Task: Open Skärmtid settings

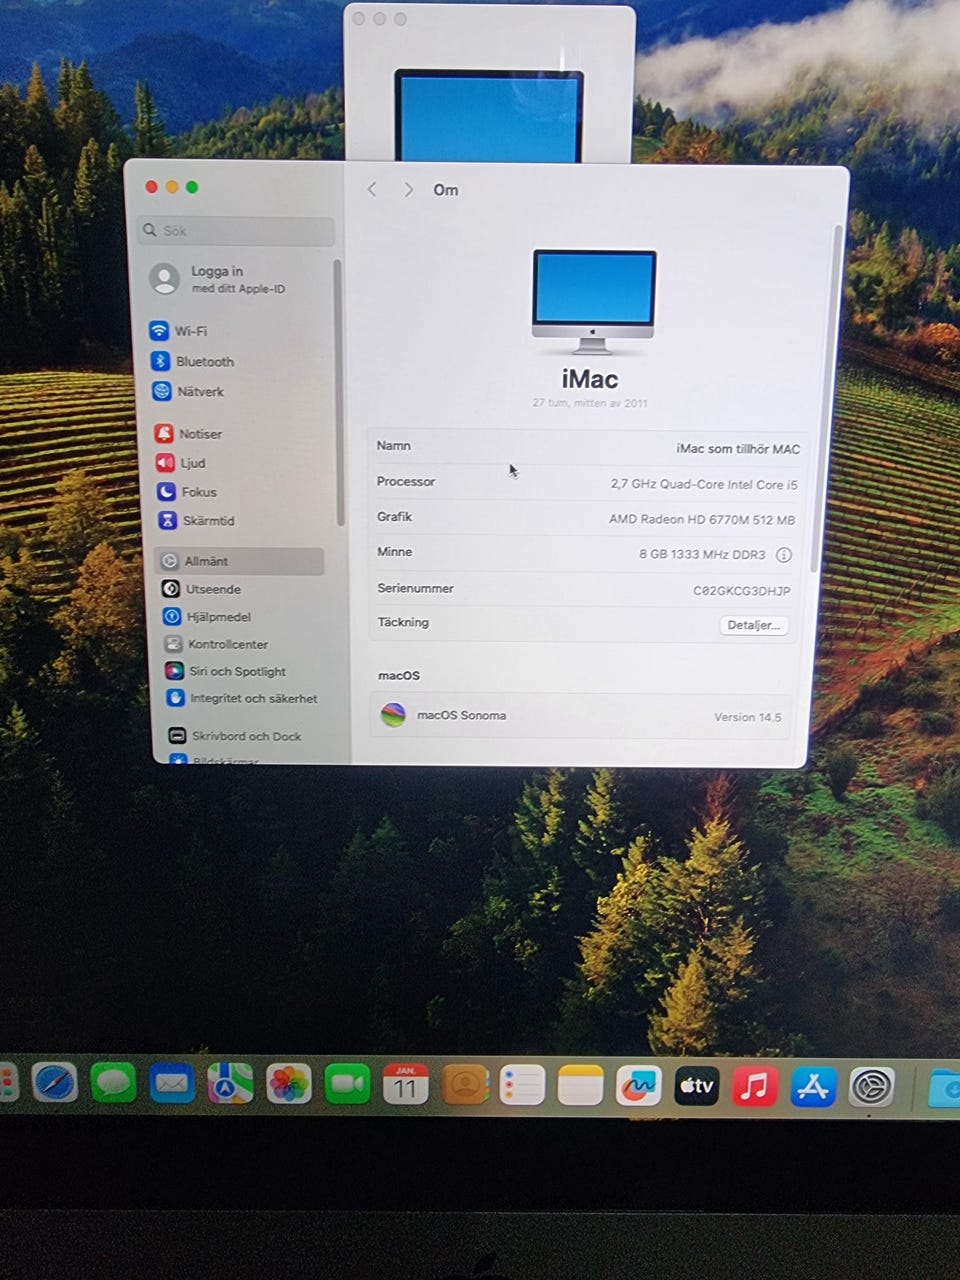Action: 196,520
